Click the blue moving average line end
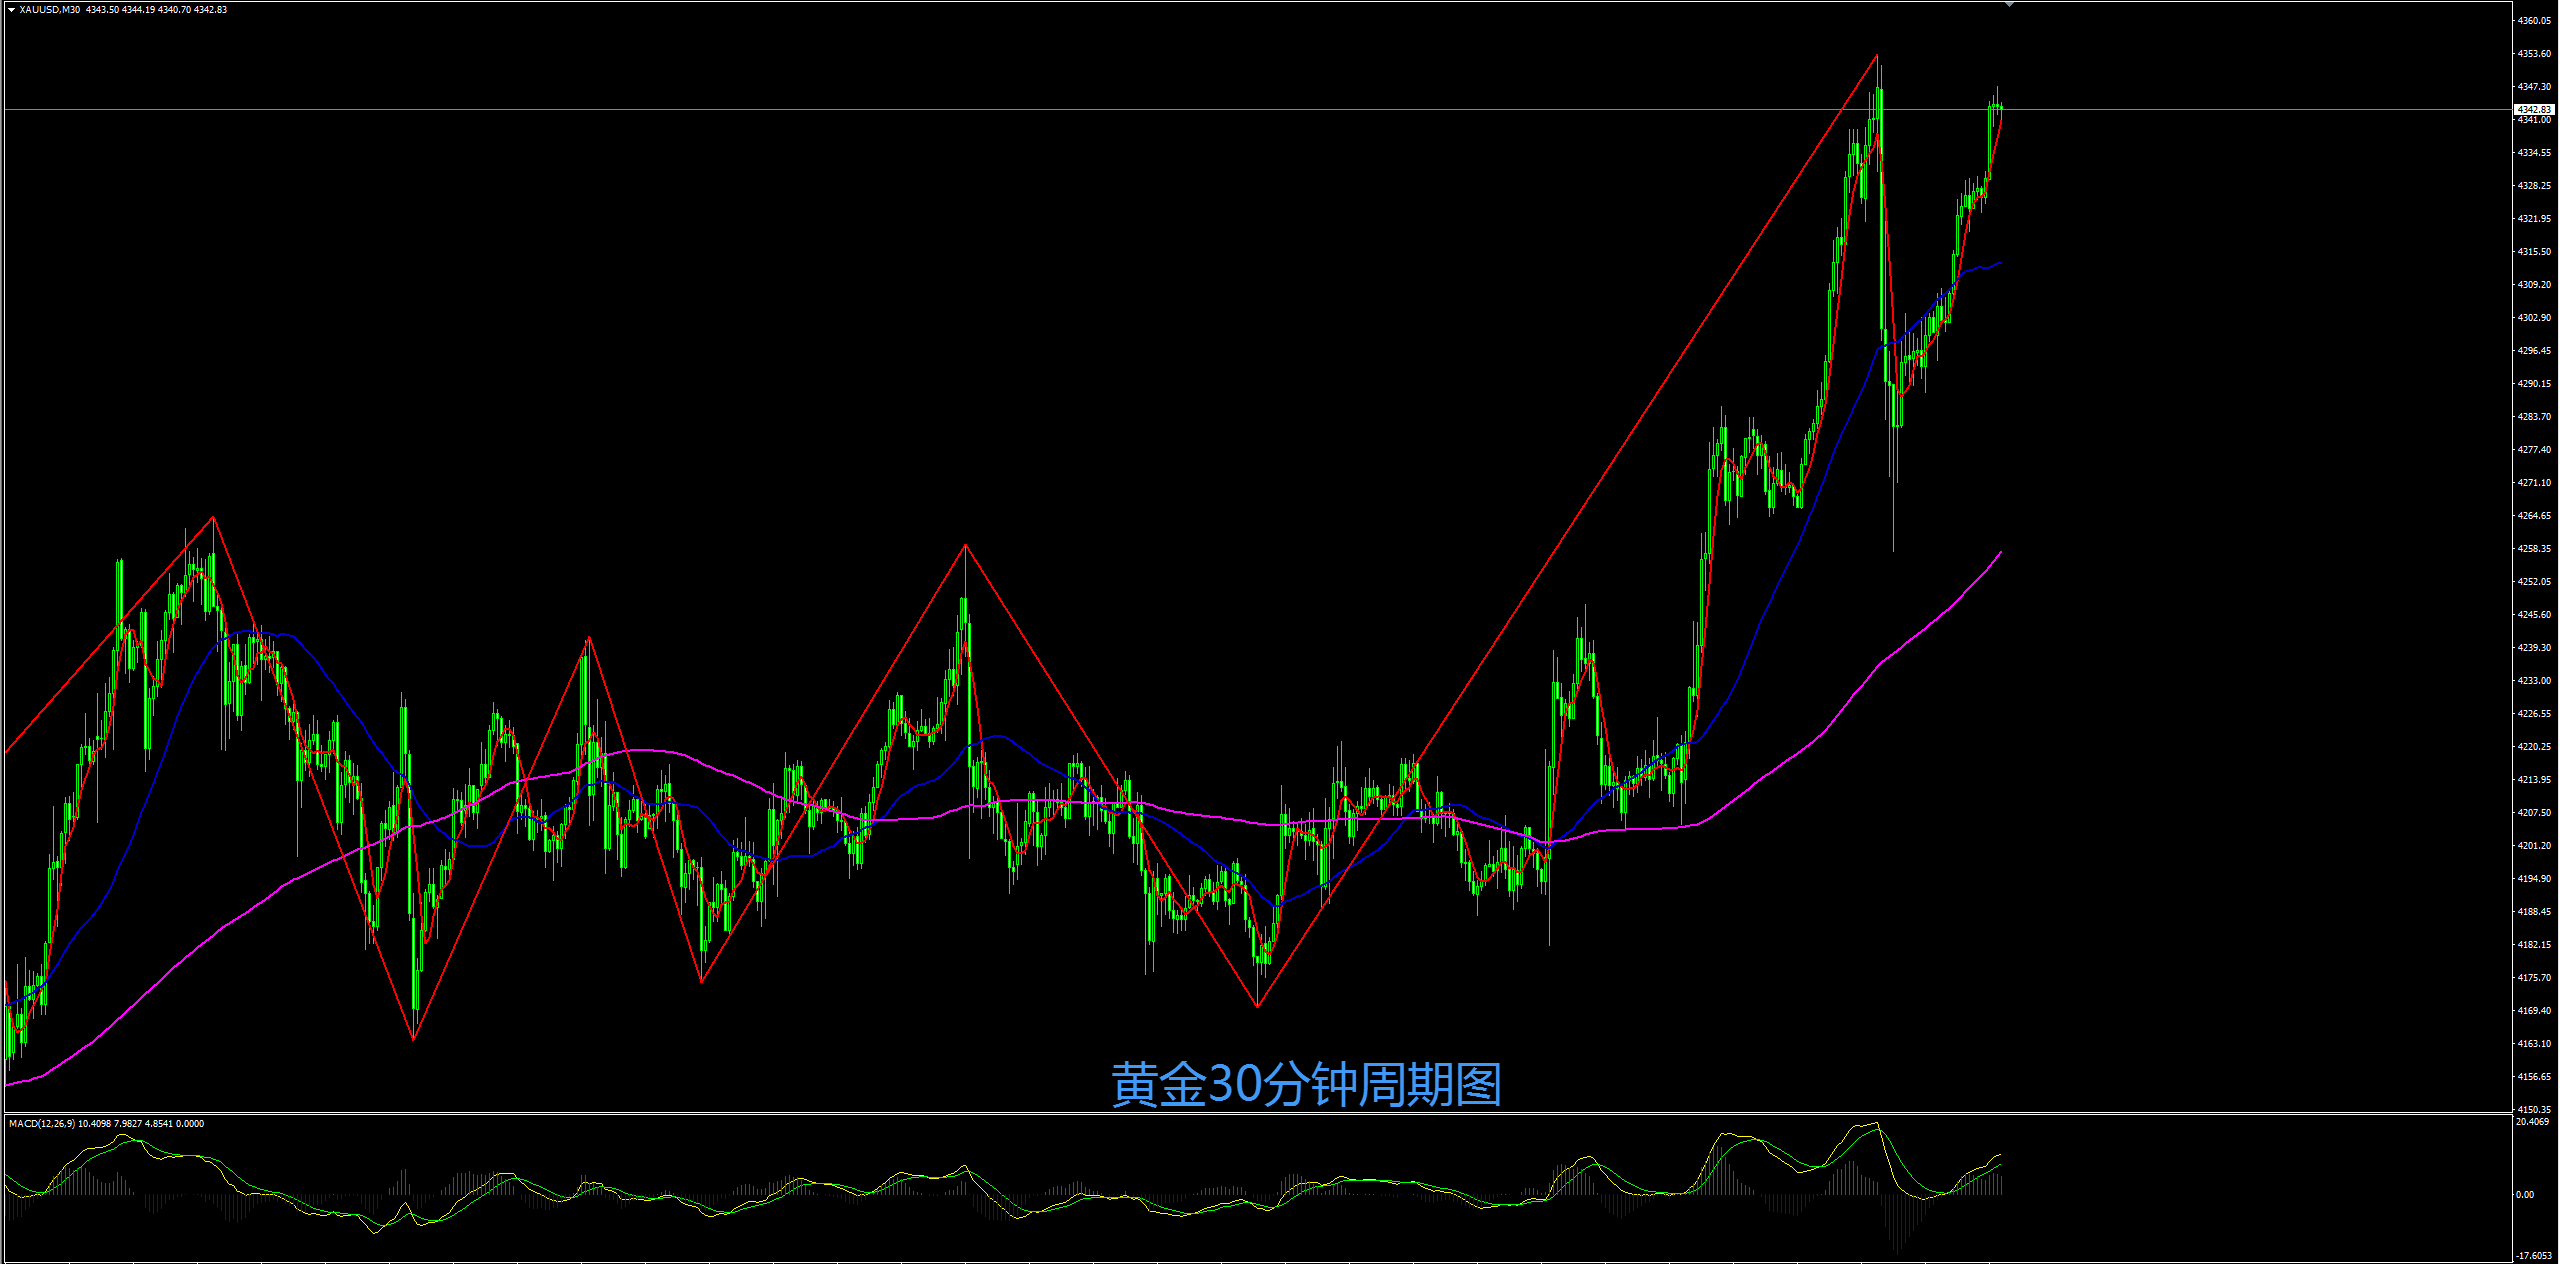The width and height of the screenshot is (2560, 1264). (1999, 263)
